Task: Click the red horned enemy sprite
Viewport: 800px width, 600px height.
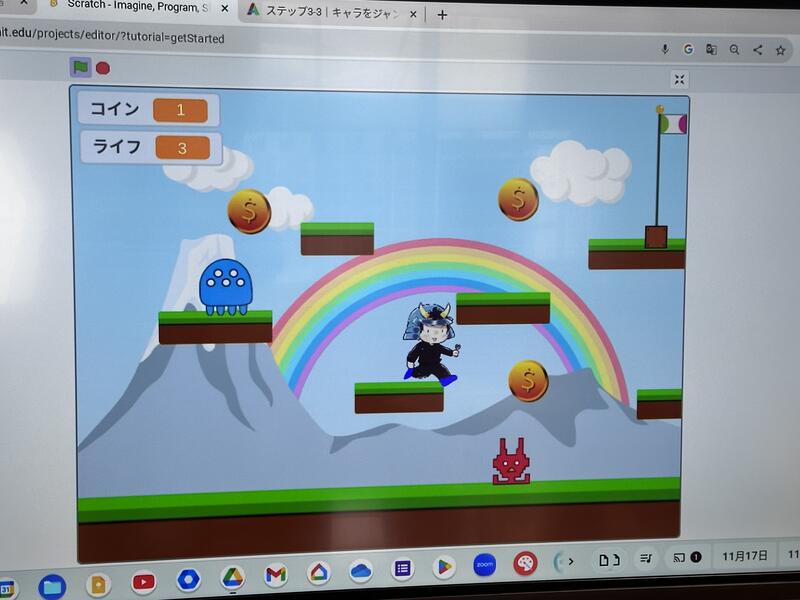Action: click(x=510, y=462)
